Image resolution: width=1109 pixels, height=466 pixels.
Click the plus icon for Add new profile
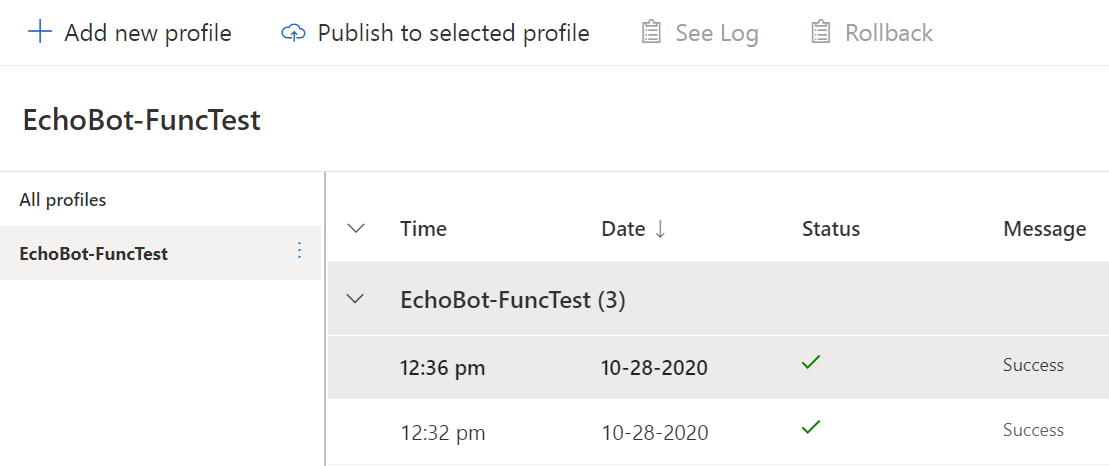39,33
